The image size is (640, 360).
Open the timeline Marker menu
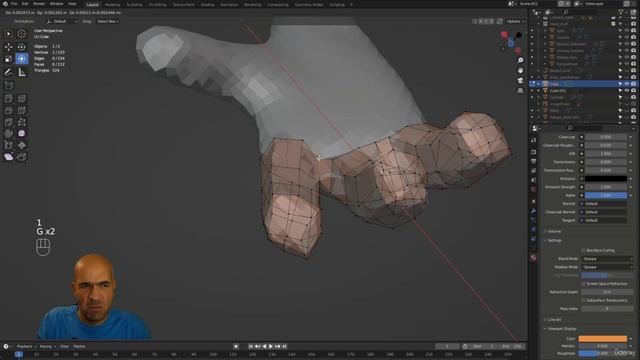coord(79,347)
